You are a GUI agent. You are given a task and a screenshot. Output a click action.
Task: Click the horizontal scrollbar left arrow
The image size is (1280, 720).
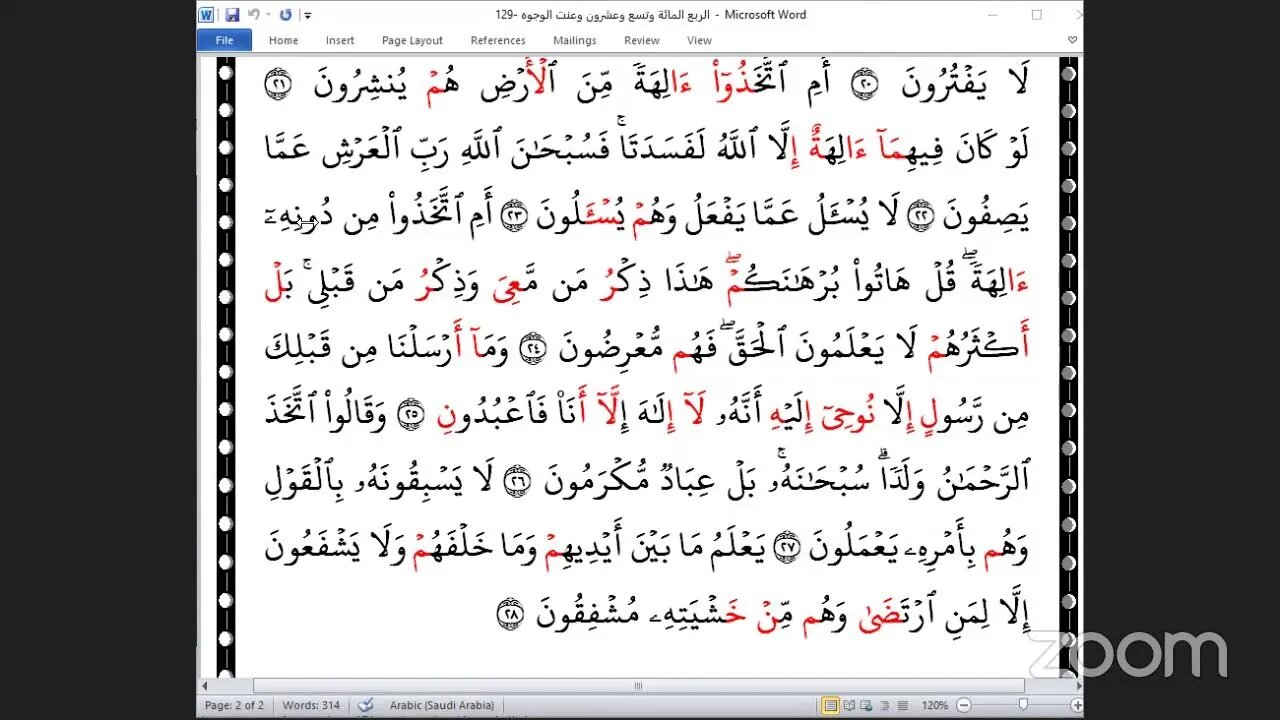click(206, 686)
